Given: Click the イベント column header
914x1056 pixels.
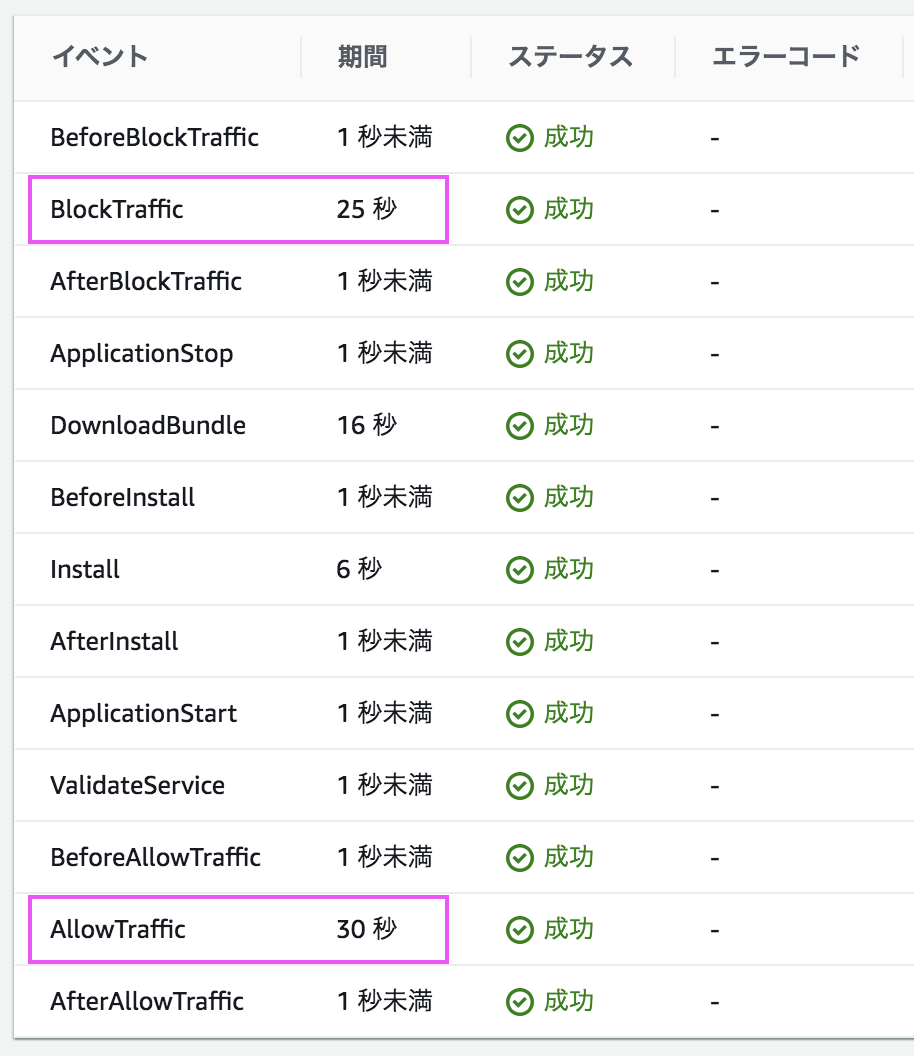Looking at the screenshot, I should [x=100, y=57].
